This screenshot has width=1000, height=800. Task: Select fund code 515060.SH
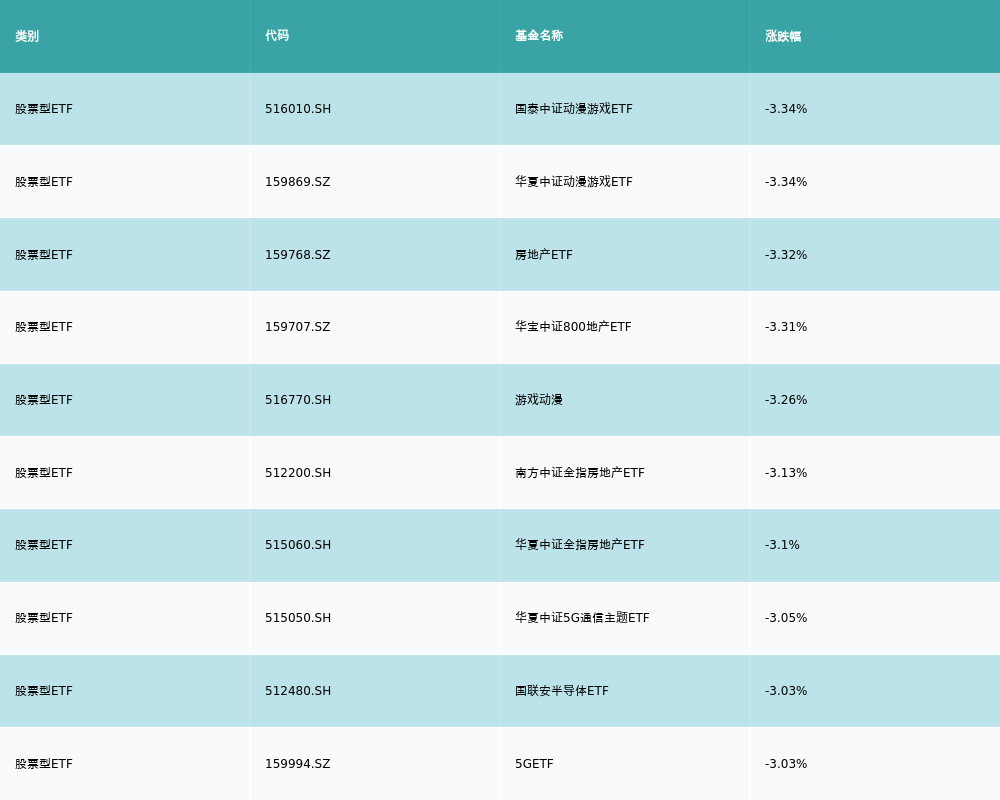point(298,545)
